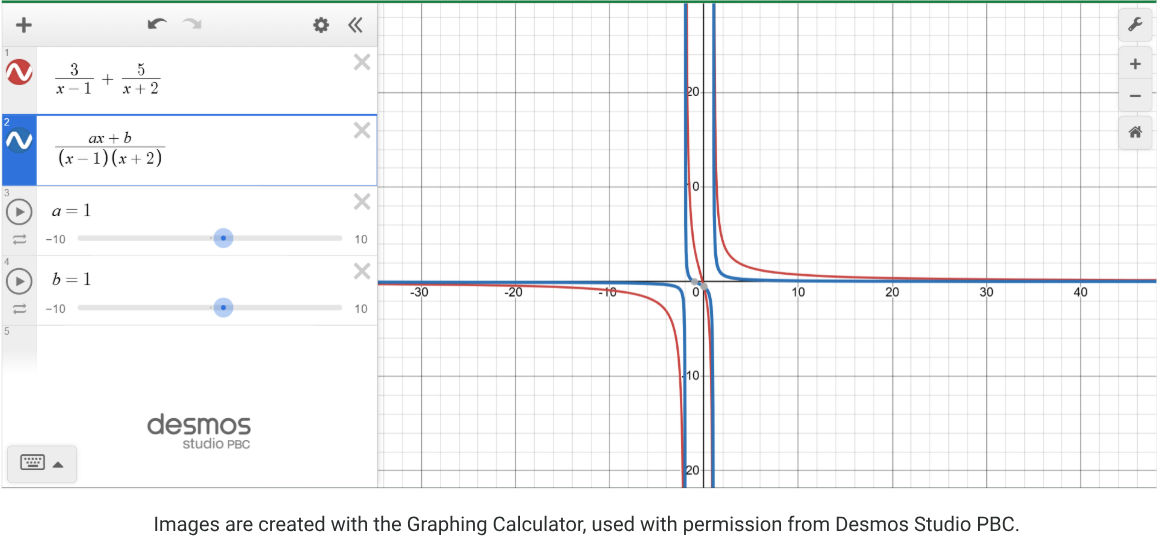Redo the last action
Image resolution: width=1161 pixels, height=538 pixels.
193,24
